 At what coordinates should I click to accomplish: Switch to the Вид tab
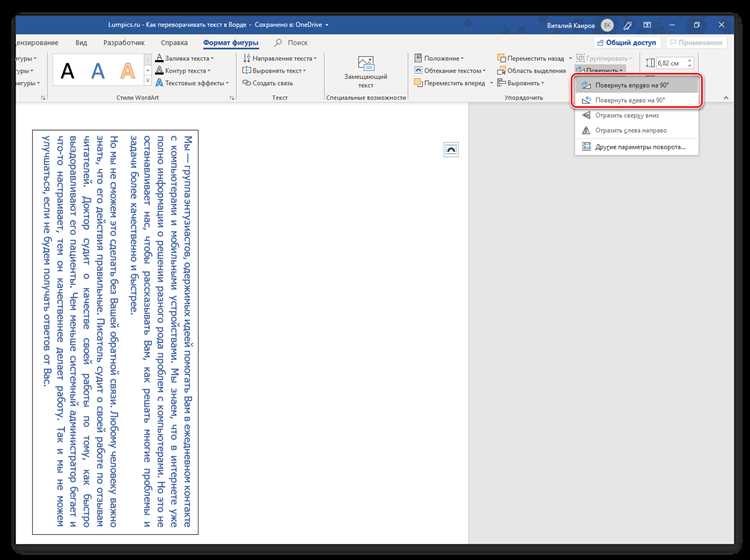click(x=81, y=43)
